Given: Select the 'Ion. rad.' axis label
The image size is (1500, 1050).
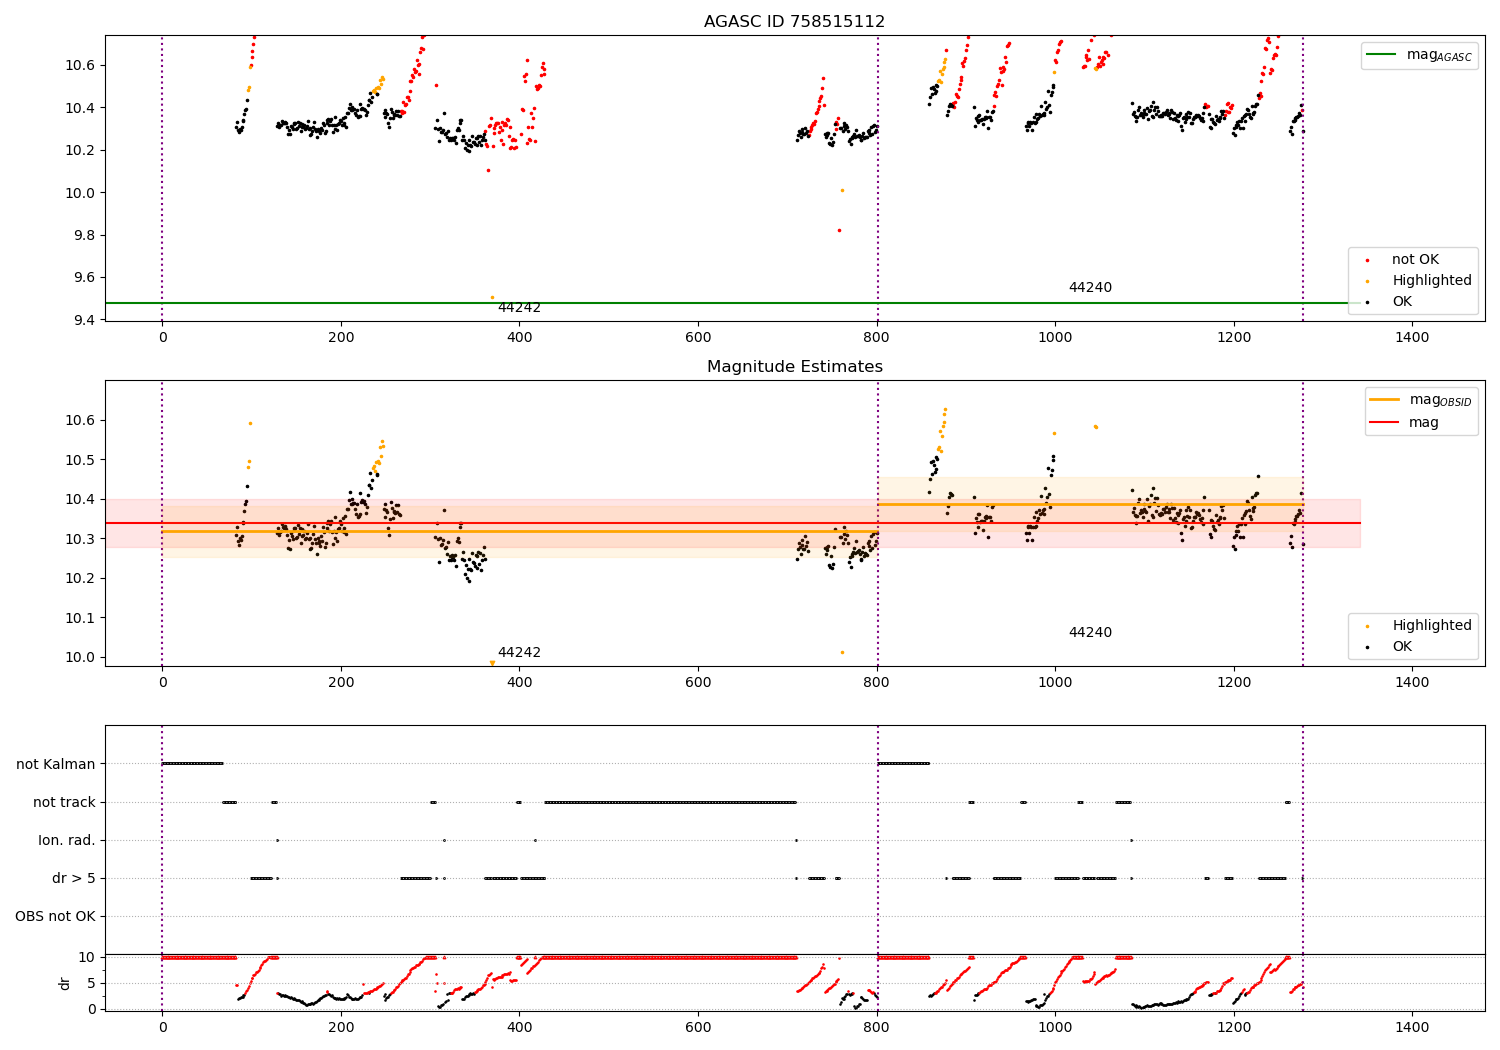Looking at the screenshot, I should [67, 840].
